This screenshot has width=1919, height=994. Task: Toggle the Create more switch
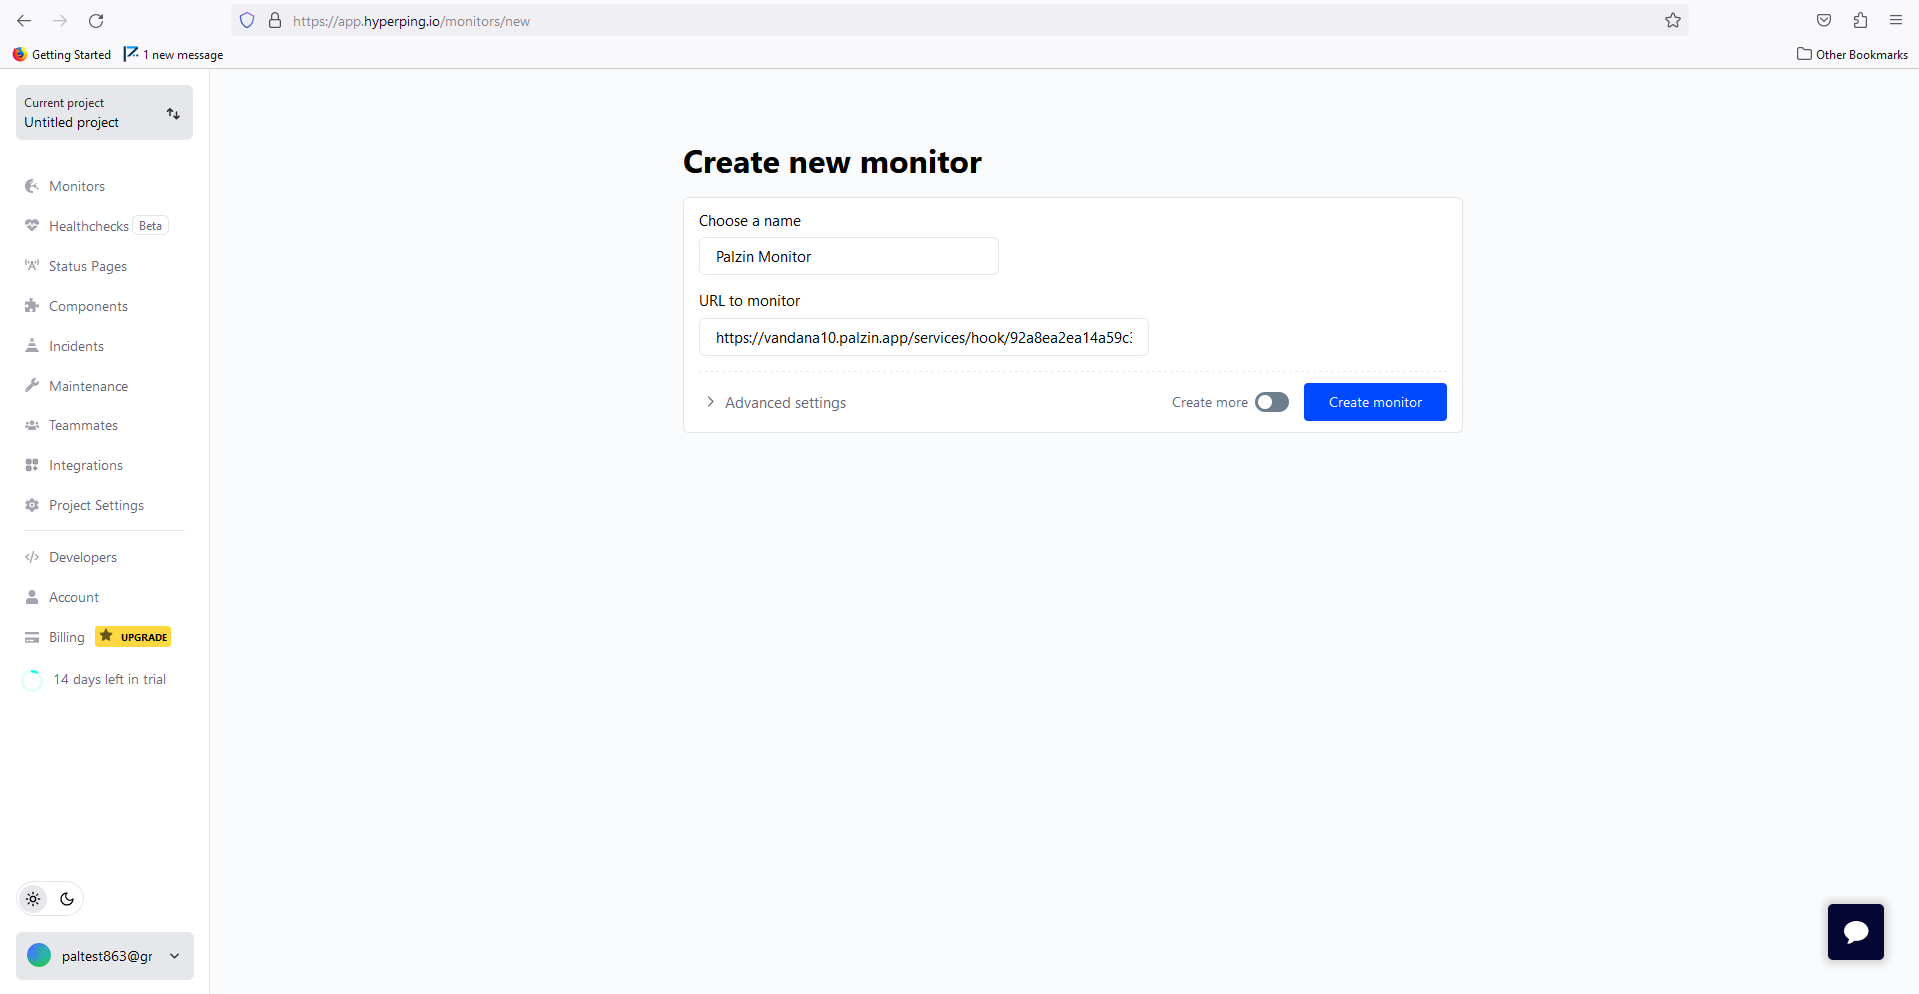(x=1272, y=402)
